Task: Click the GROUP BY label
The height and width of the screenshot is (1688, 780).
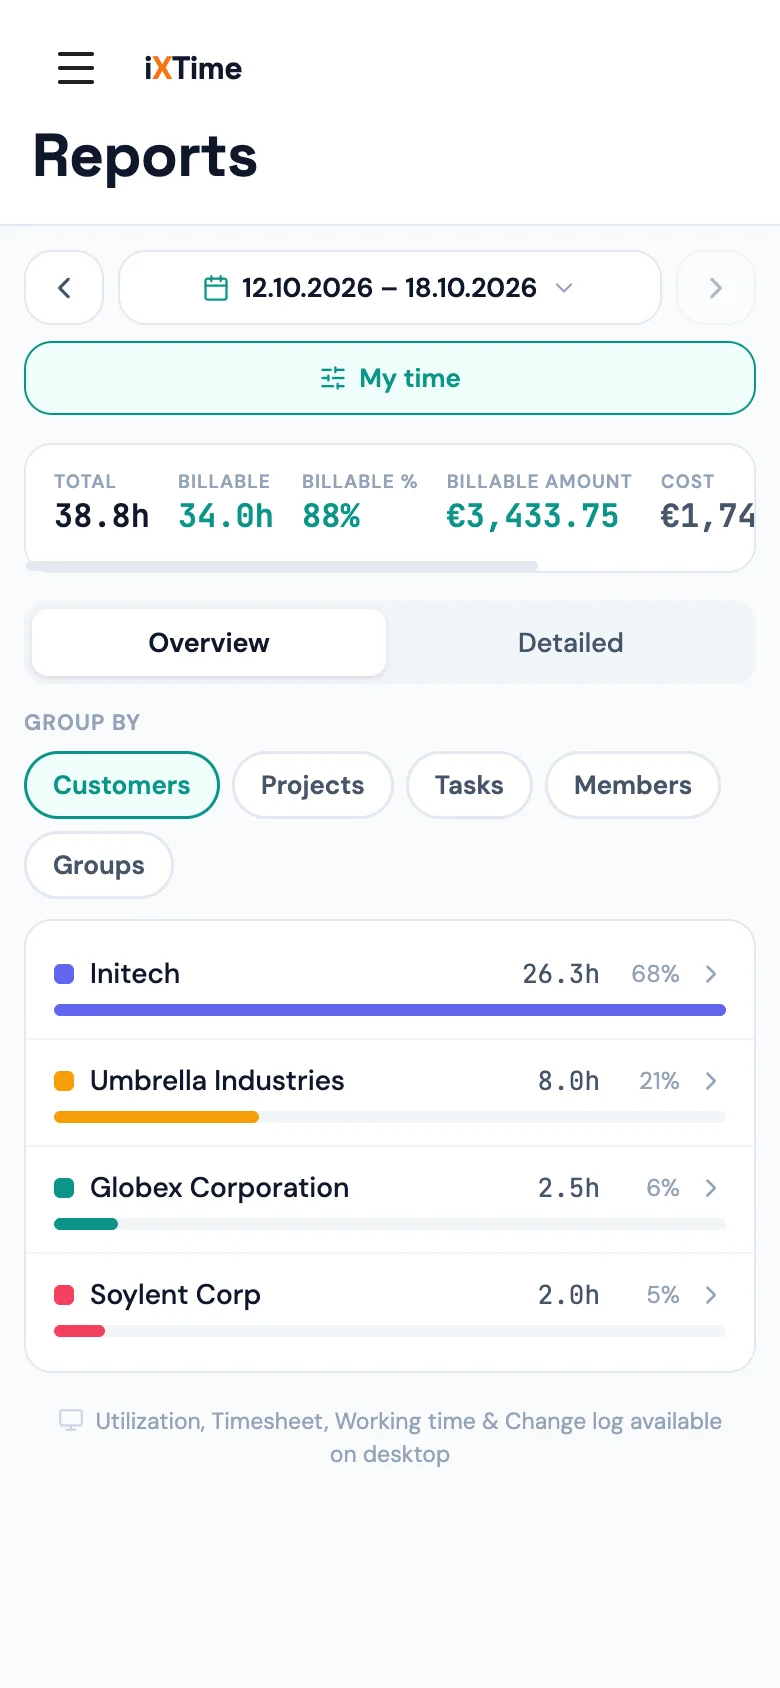Action: pyautogui.click(x=82, y=722)
